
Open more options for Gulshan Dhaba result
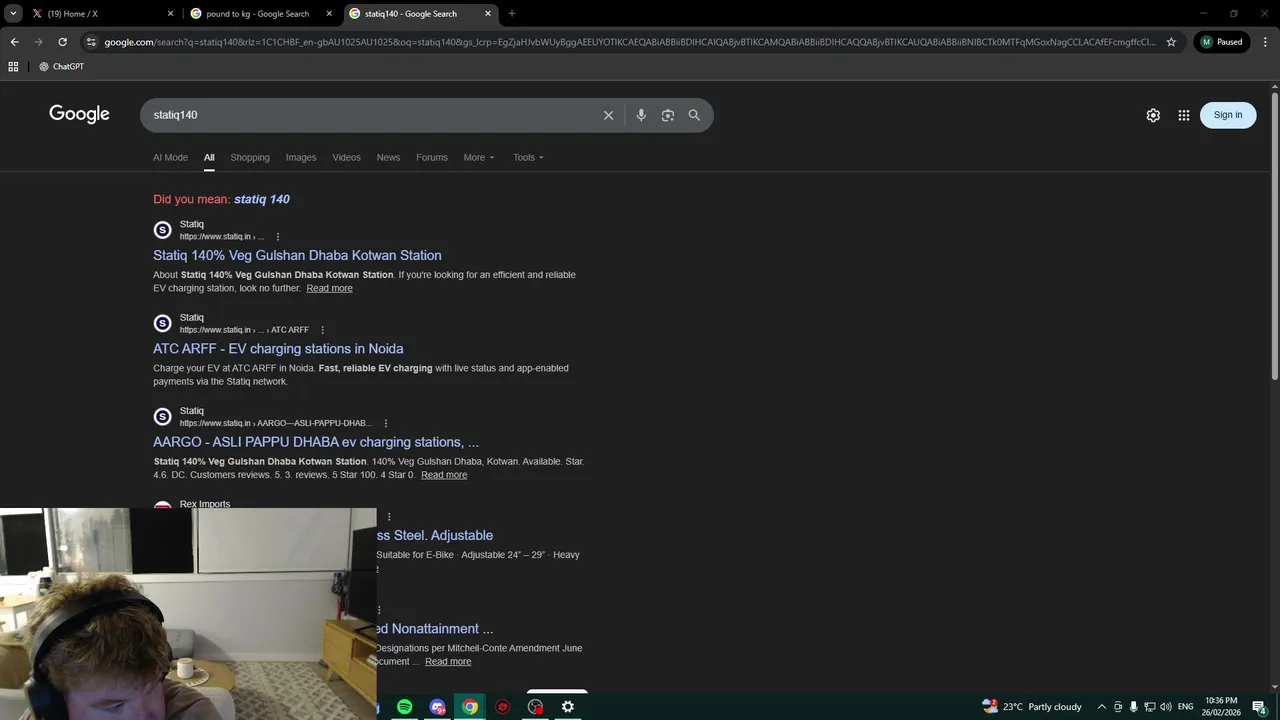(x=278, y=237)
